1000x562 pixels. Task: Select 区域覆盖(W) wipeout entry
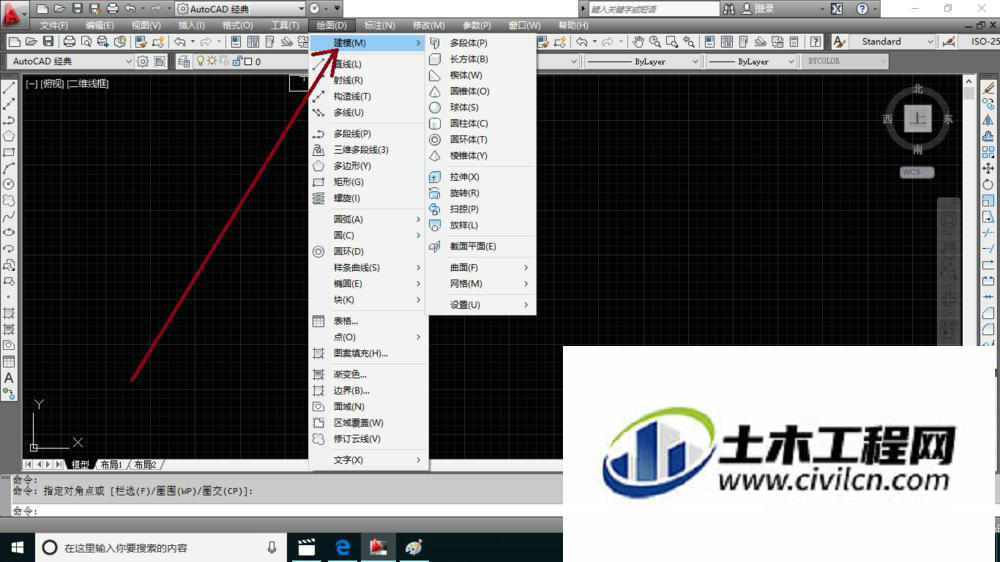coord(368,423)
